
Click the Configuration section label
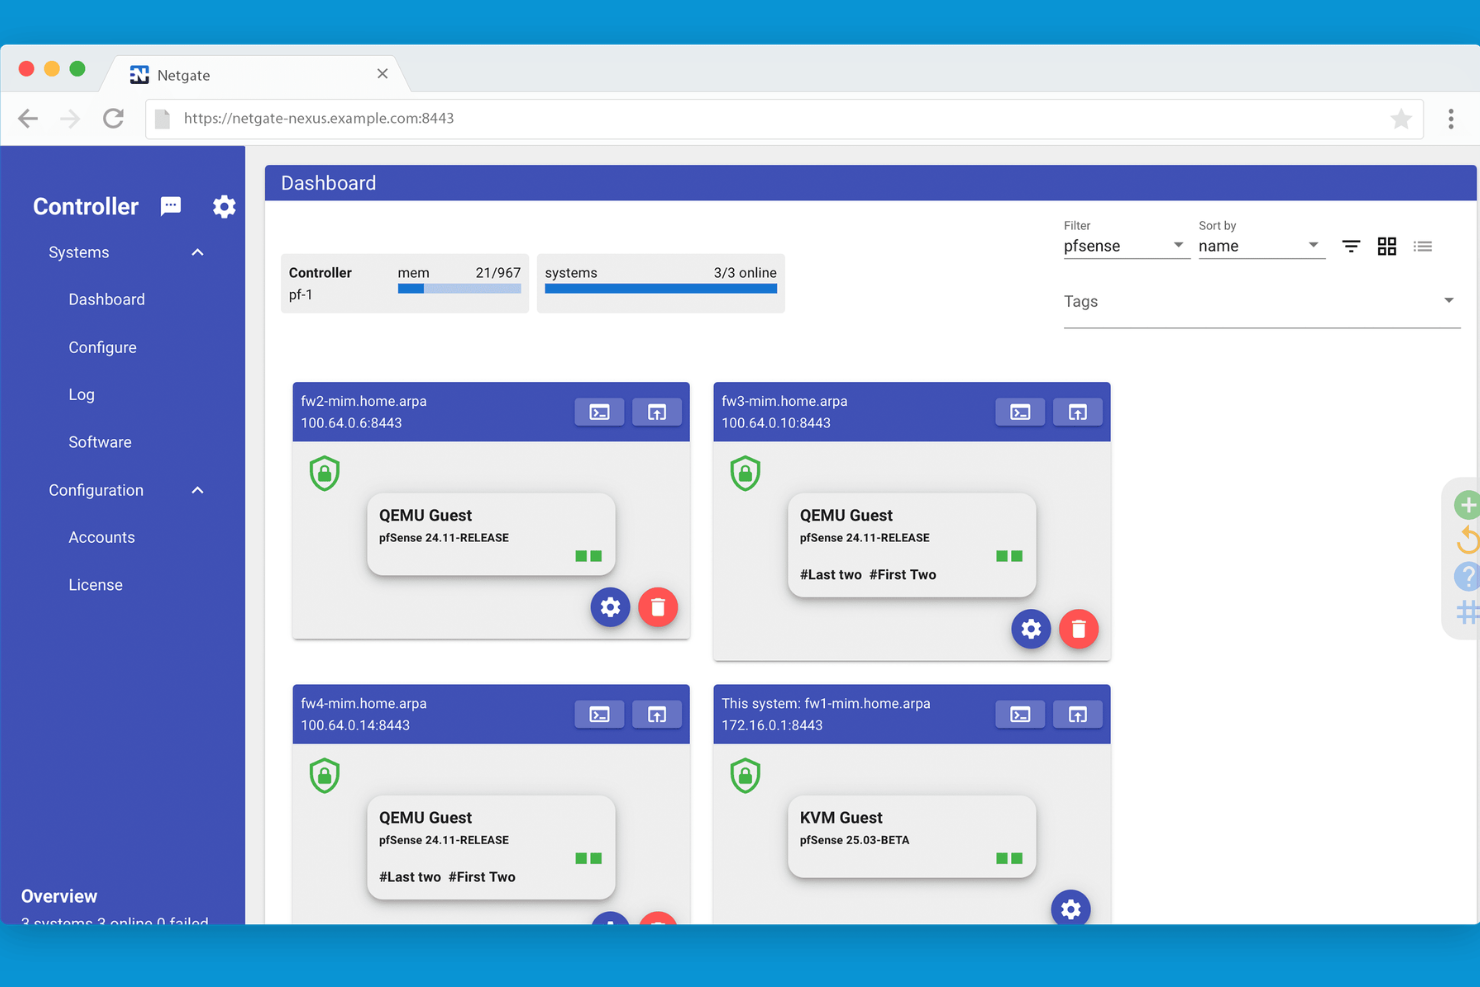[96, 491]
